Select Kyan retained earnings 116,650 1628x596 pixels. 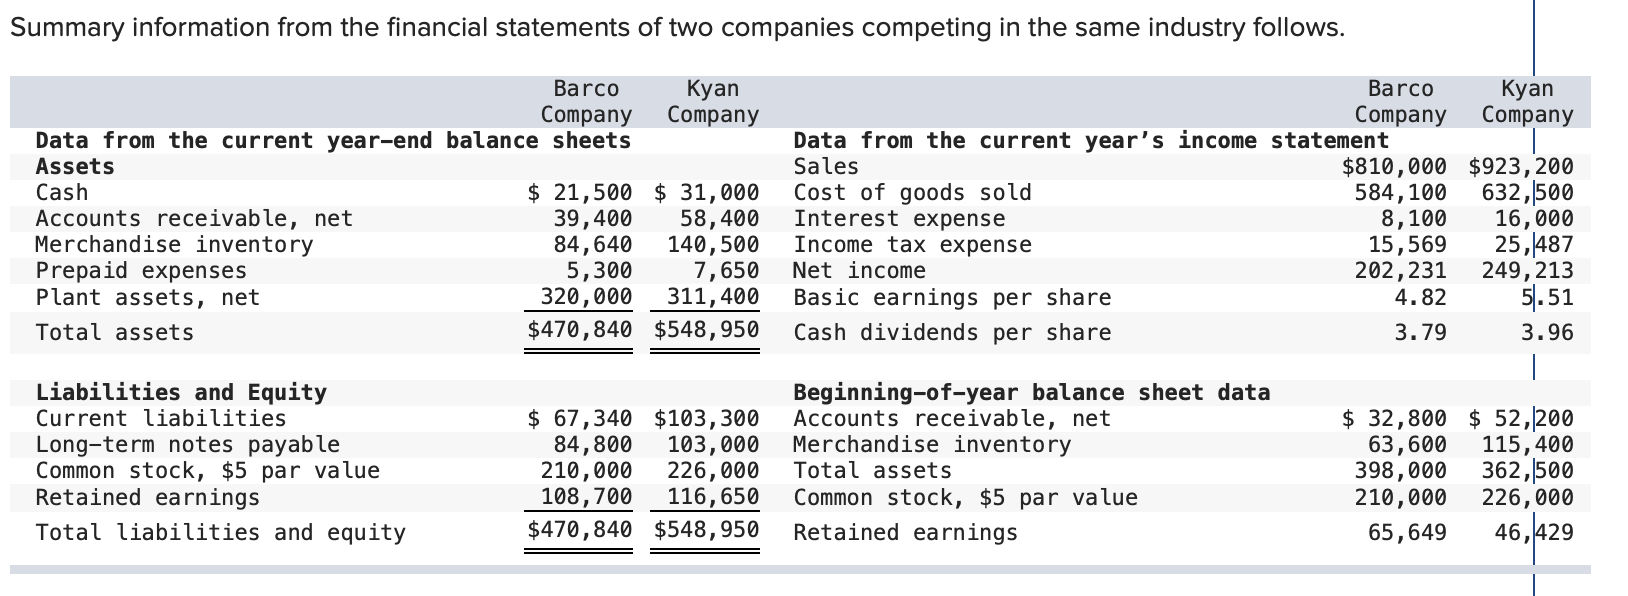(x=714, y=496)
